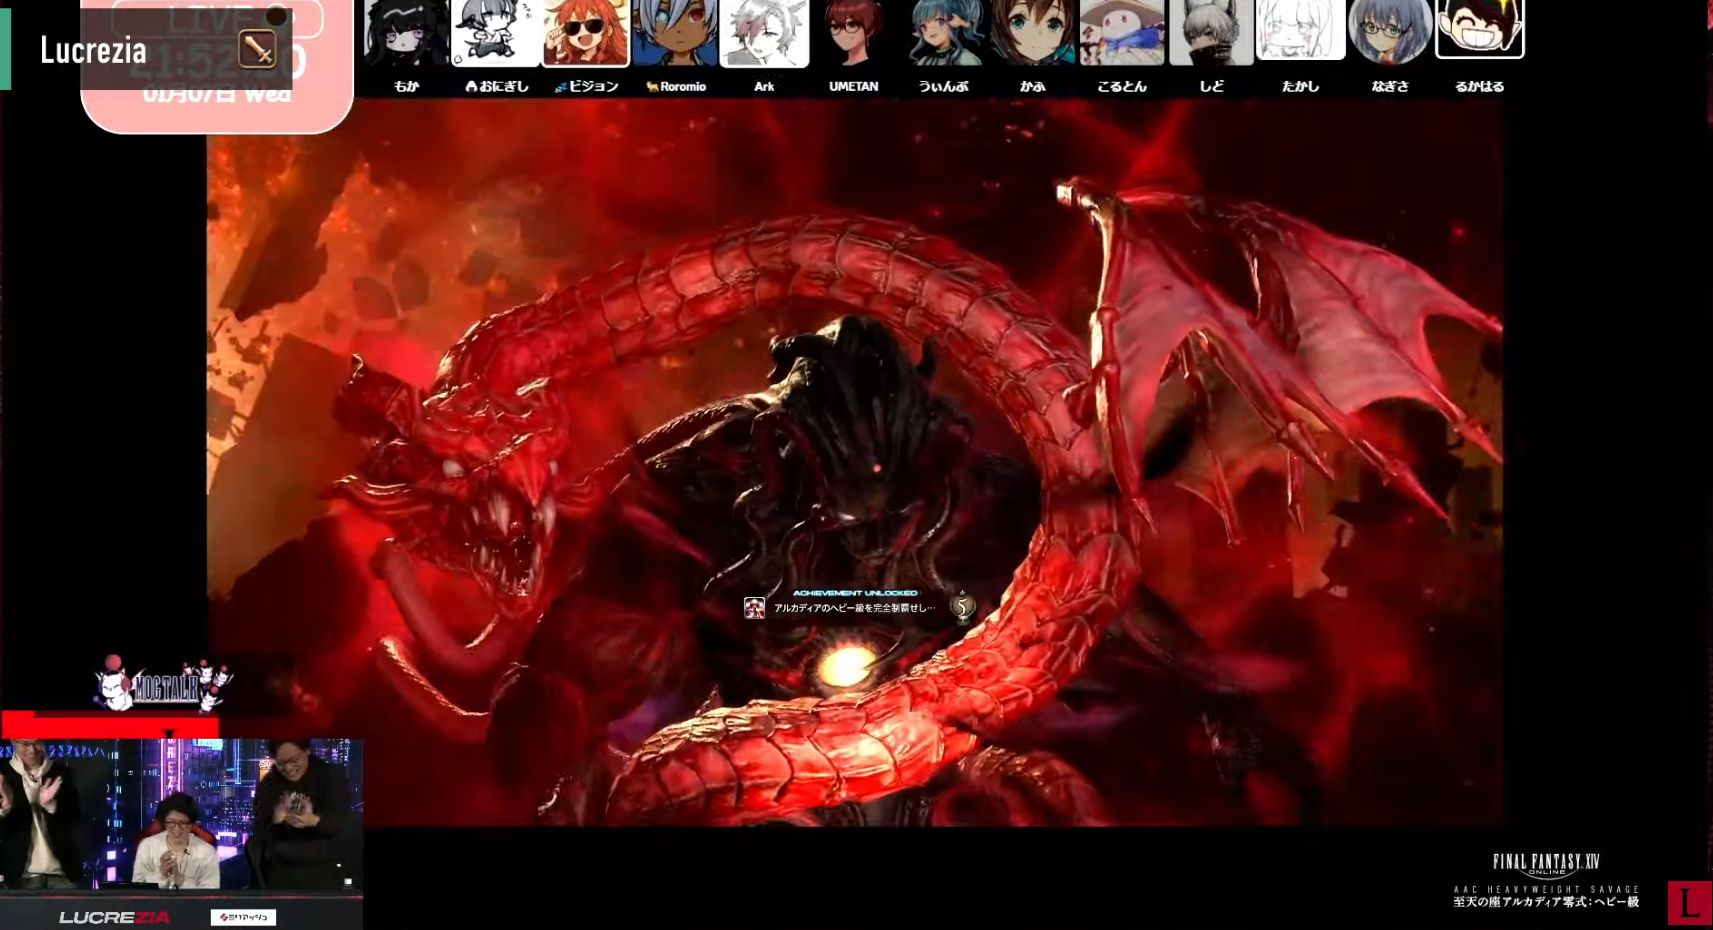This screenshot has height=930, width=1713.
Task: Click the もか player avatar
Action: click(405, 32)
